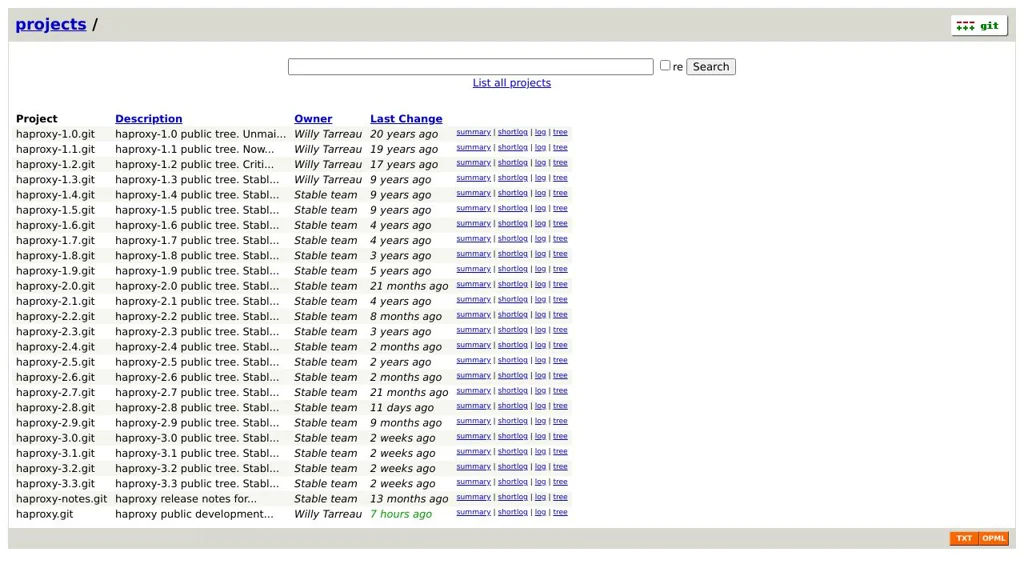The width and height of the screenshot is (1024, 576).
Task: Sort the table by Owner column
Action: point(313,119)
